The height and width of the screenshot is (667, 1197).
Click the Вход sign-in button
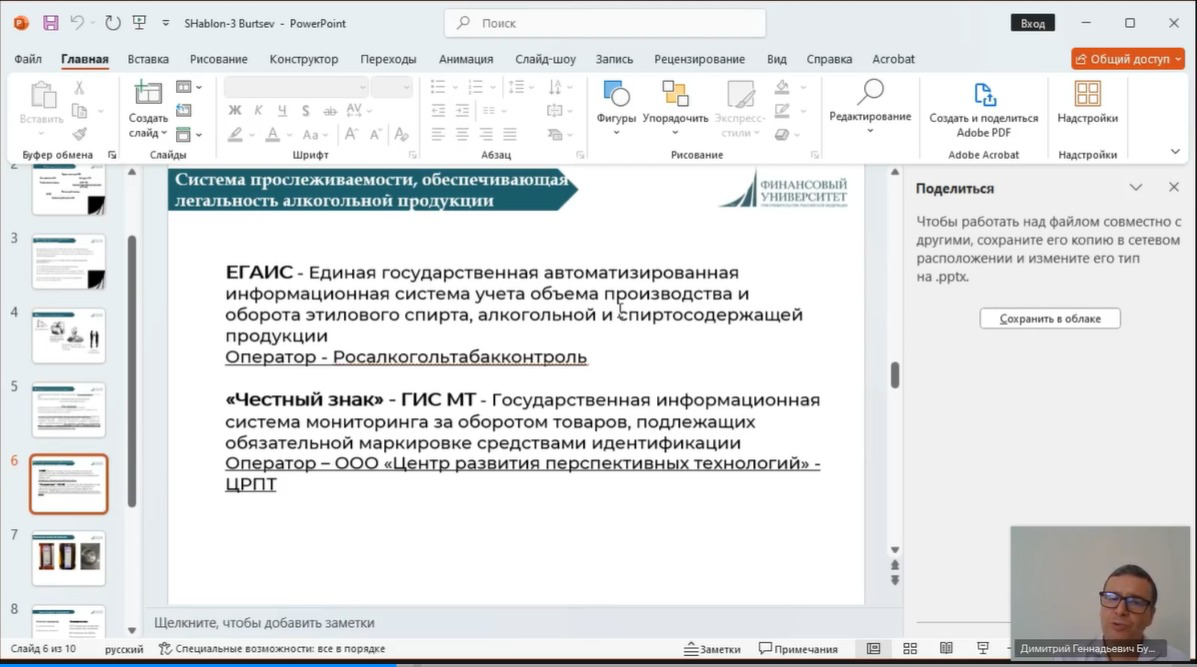(x=1032, y=23)
